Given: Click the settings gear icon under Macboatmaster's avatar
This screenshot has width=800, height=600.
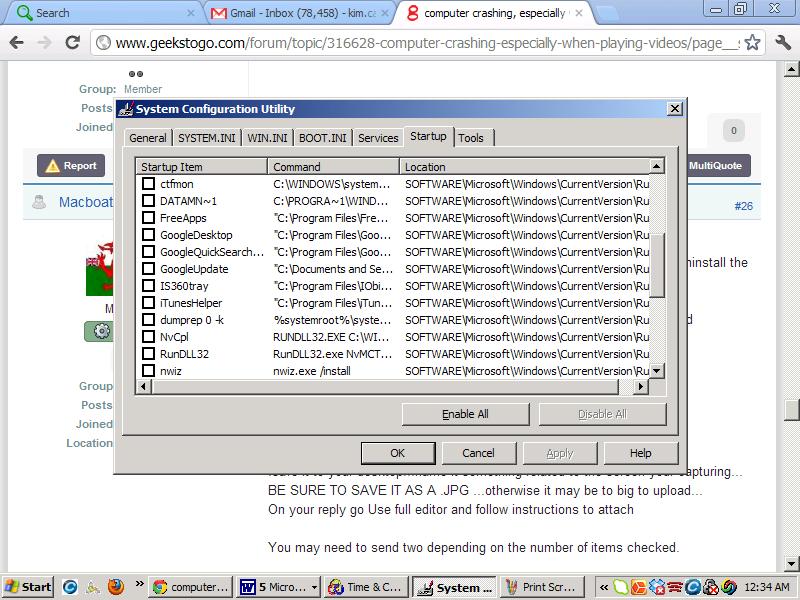Looking at the screenshot, I should tap(101, 331).
